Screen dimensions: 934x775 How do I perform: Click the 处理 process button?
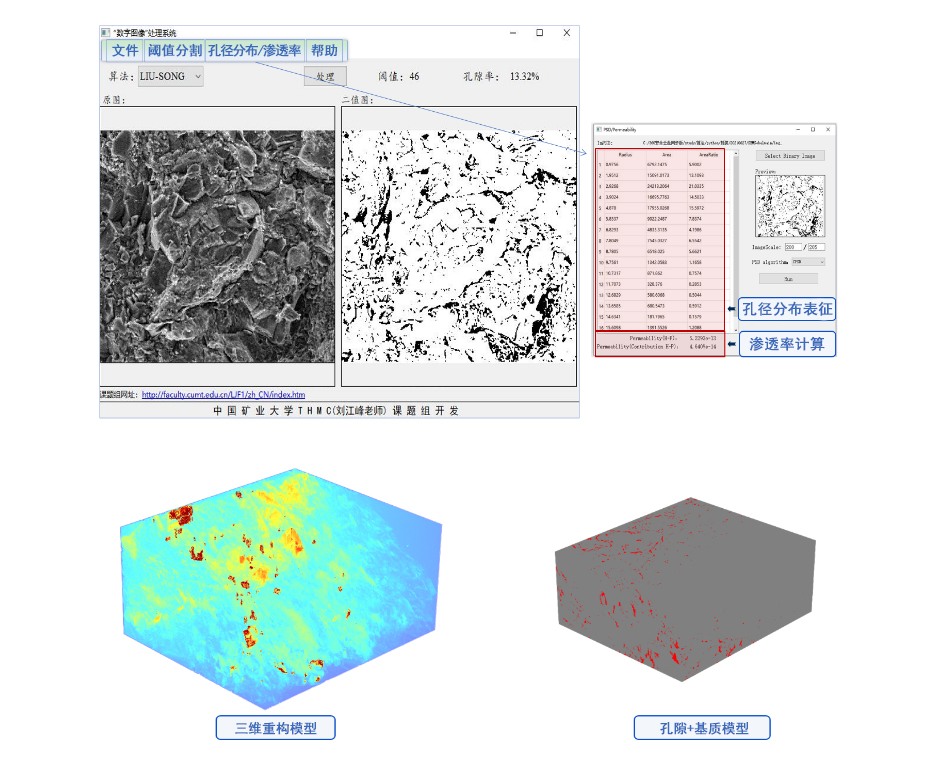[x=325, y=76]
